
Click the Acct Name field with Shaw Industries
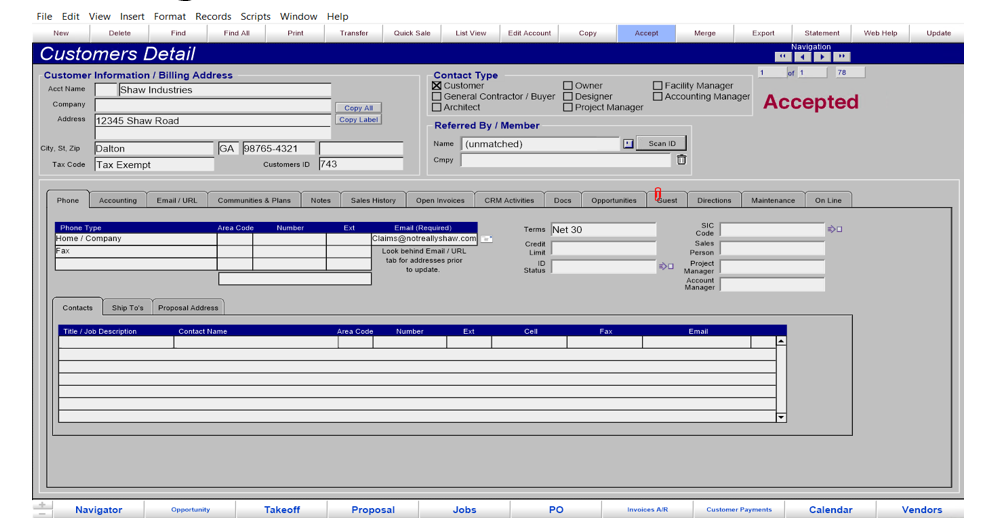pyautogui.click(x=224, y=90)
